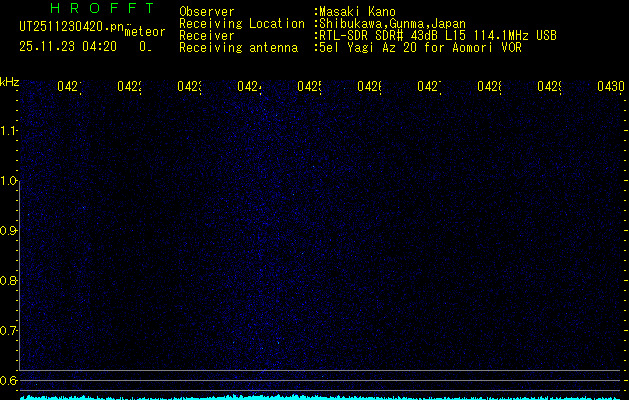Click the HROFFT title text
Image resolution: width=629 pixels, height=400 pixels.
point(102,8)
